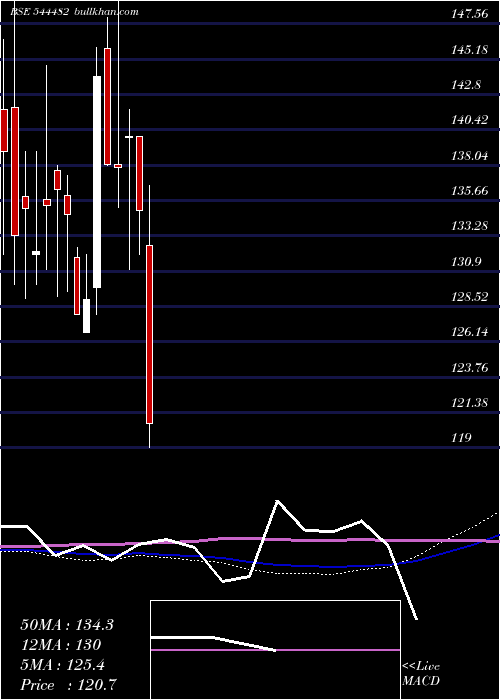Click the 133.28 price axis label

click(469, 226)
